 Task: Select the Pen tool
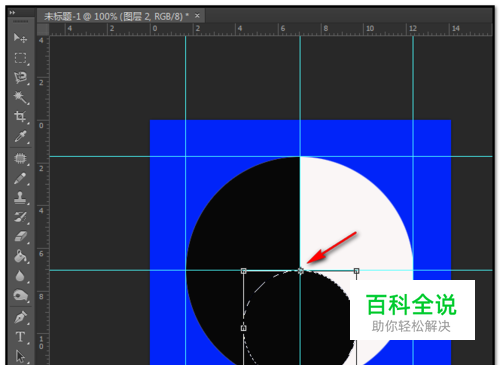coord(20,317)
